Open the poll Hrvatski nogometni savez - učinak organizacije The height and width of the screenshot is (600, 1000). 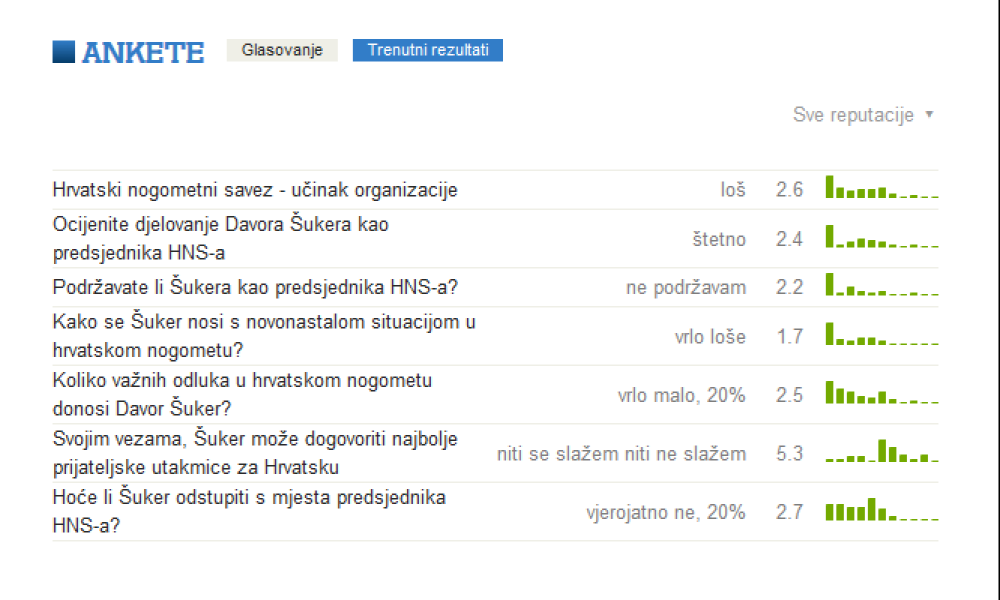coord(255,190)
